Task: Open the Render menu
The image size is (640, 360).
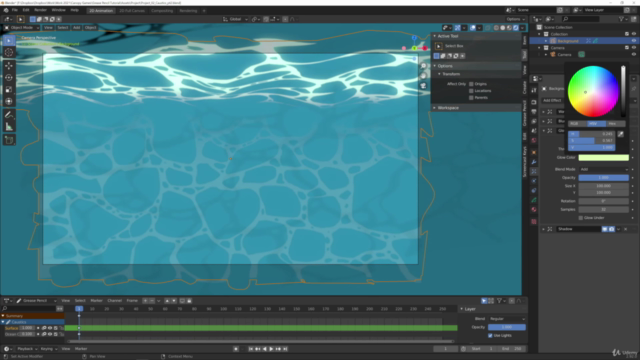Action: pyautogui.click(x=40, y=10)
